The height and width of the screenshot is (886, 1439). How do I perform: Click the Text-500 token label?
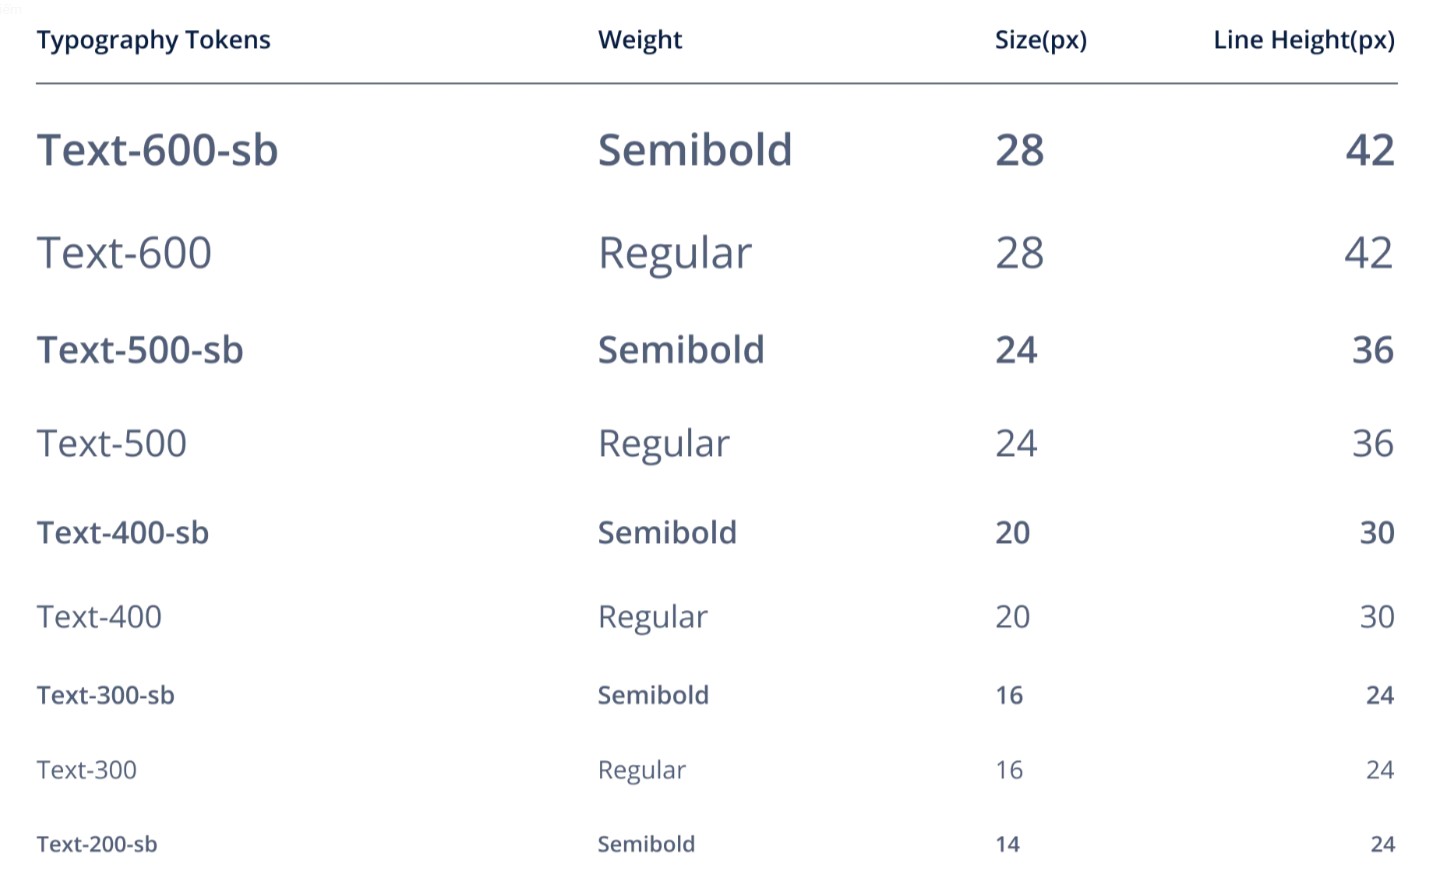pos(111,443)
